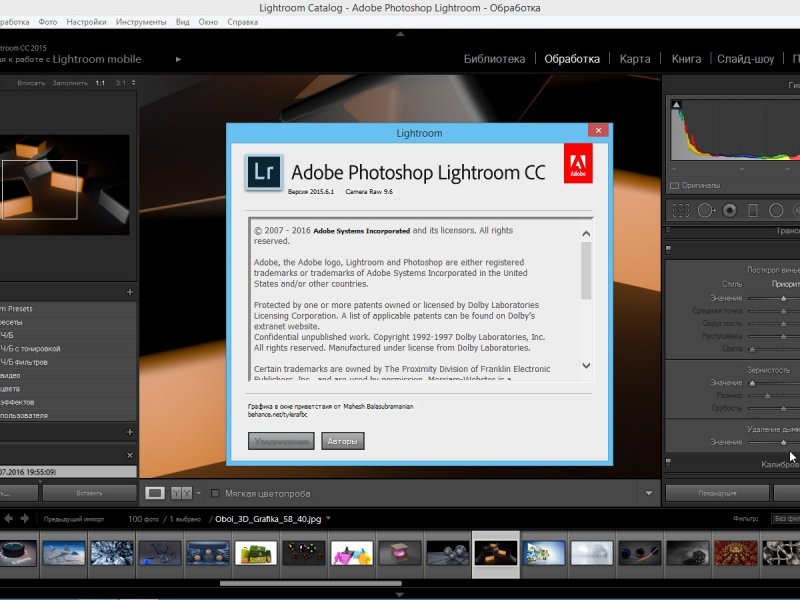Select the Red Eye Correction tool
The image size is (800, 600).
click(730, 210)
